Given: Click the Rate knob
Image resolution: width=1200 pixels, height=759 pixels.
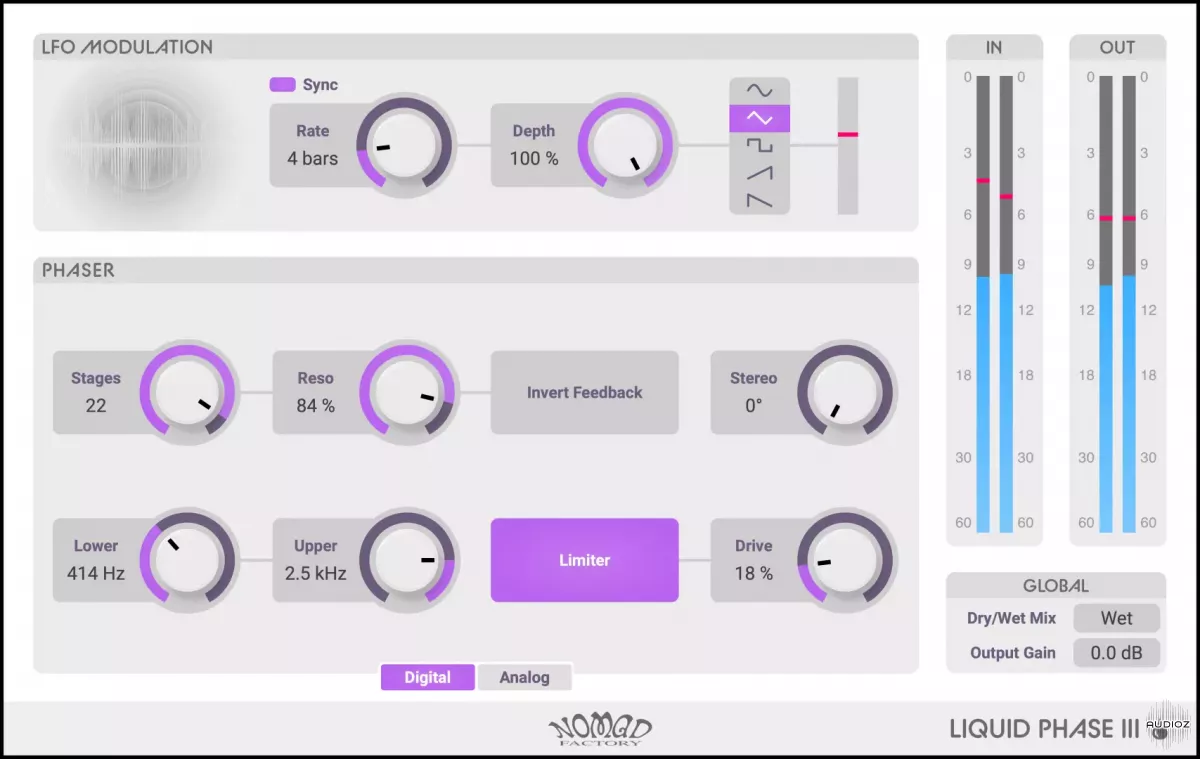Looking at the screenshot, I should coord(405,145).
